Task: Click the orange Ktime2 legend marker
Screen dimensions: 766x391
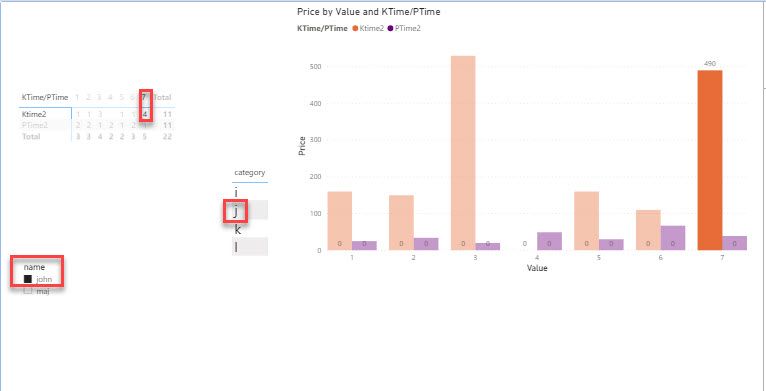Action: coord(355,28)
